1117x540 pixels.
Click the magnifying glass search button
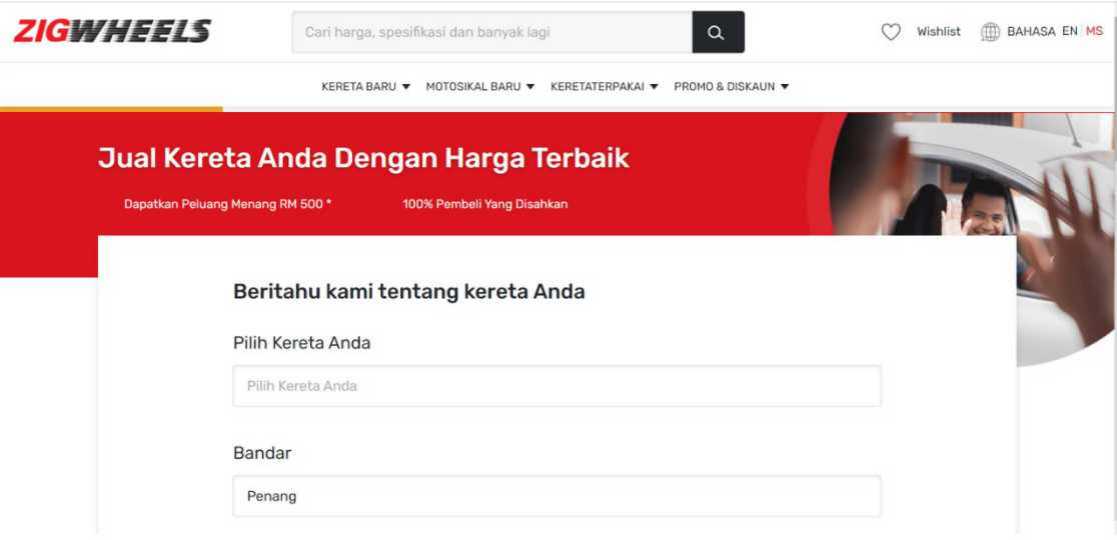click(717, 32)
